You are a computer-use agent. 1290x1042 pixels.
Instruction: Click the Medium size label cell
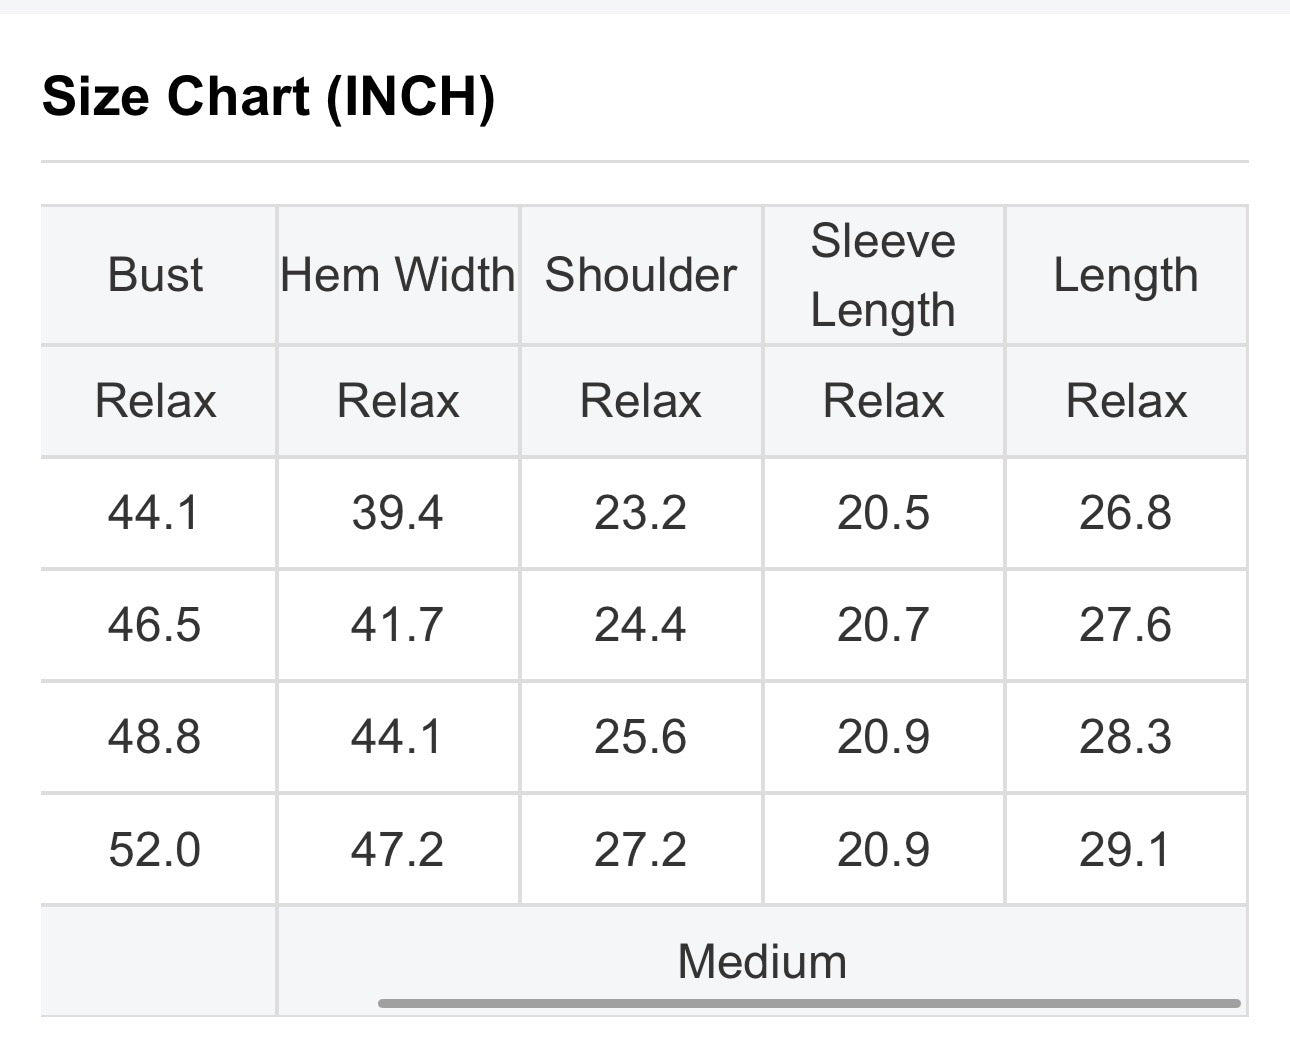(x=762, y=961)
